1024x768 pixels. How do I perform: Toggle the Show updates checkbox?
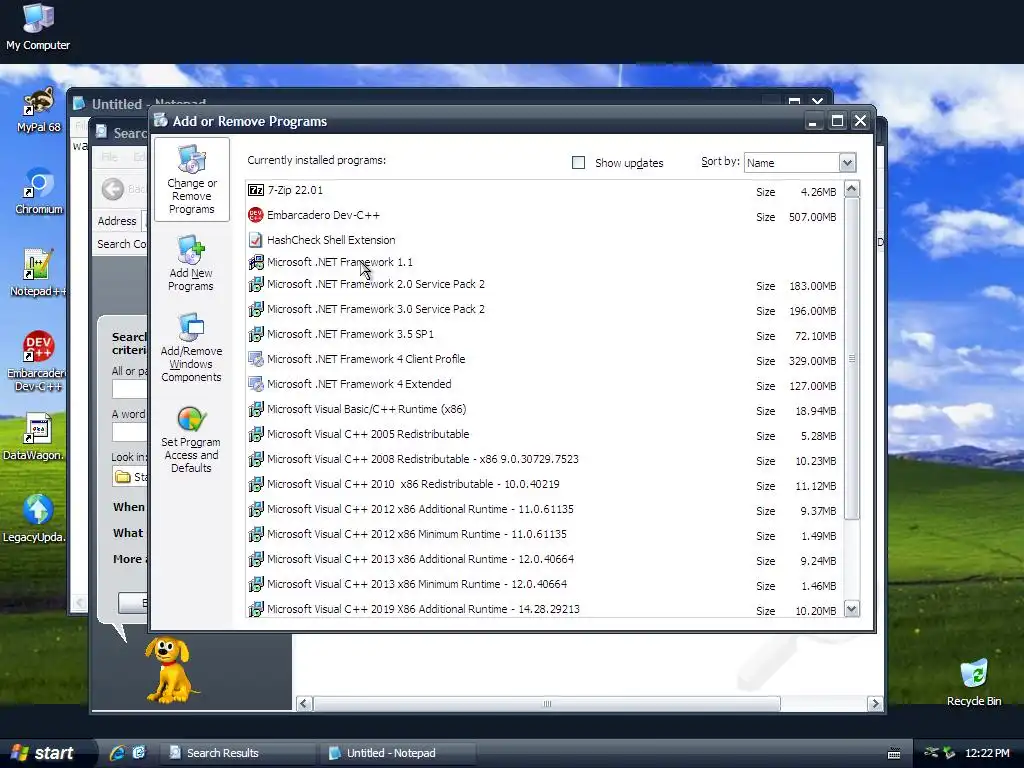(x=578, y=163)
